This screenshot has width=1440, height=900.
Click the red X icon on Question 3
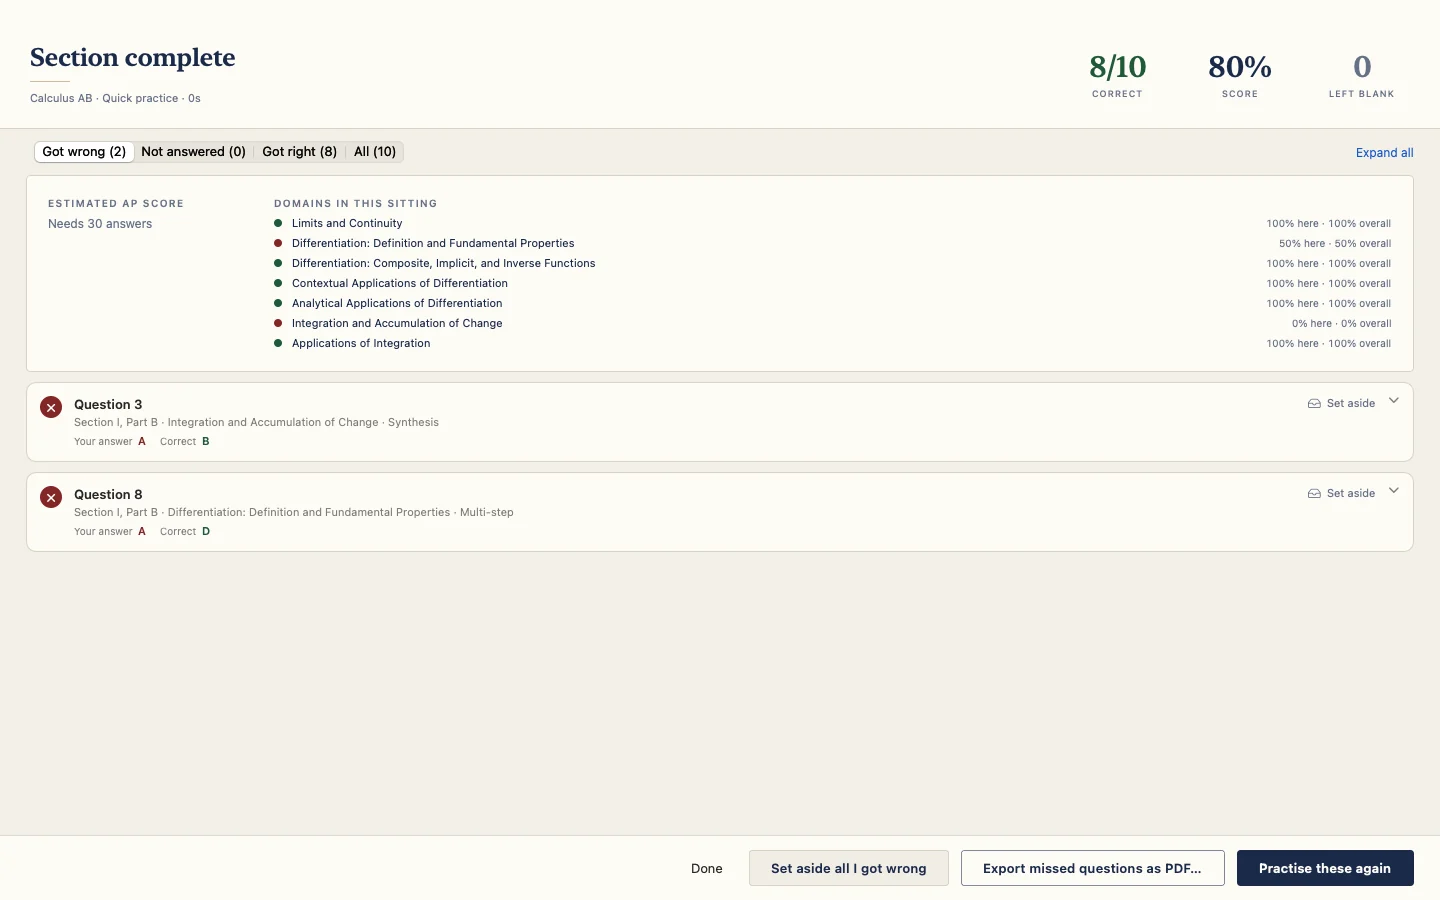pyautogui.click(x=51, y=407)
